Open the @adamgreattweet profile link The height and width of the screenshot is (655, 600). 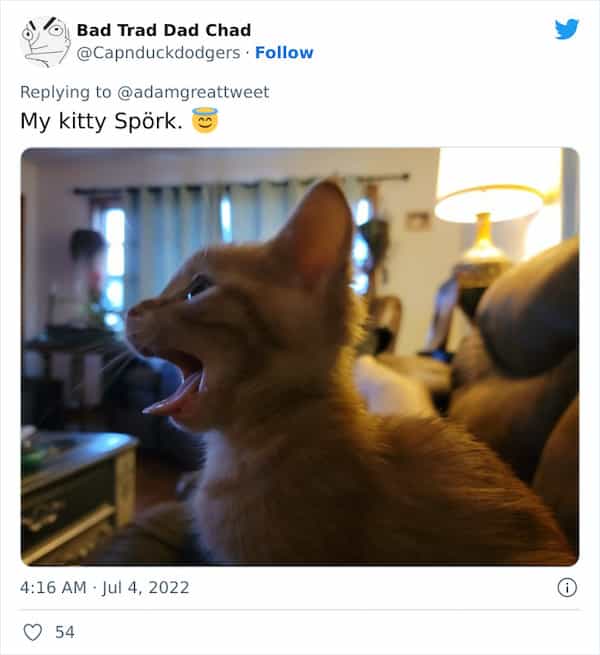click(193, 92)
